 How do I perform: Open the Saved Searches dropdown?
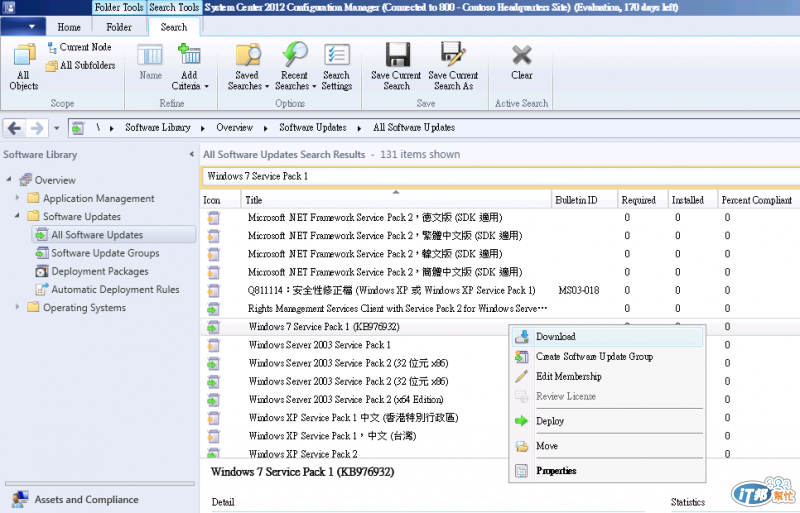point(248,67)
